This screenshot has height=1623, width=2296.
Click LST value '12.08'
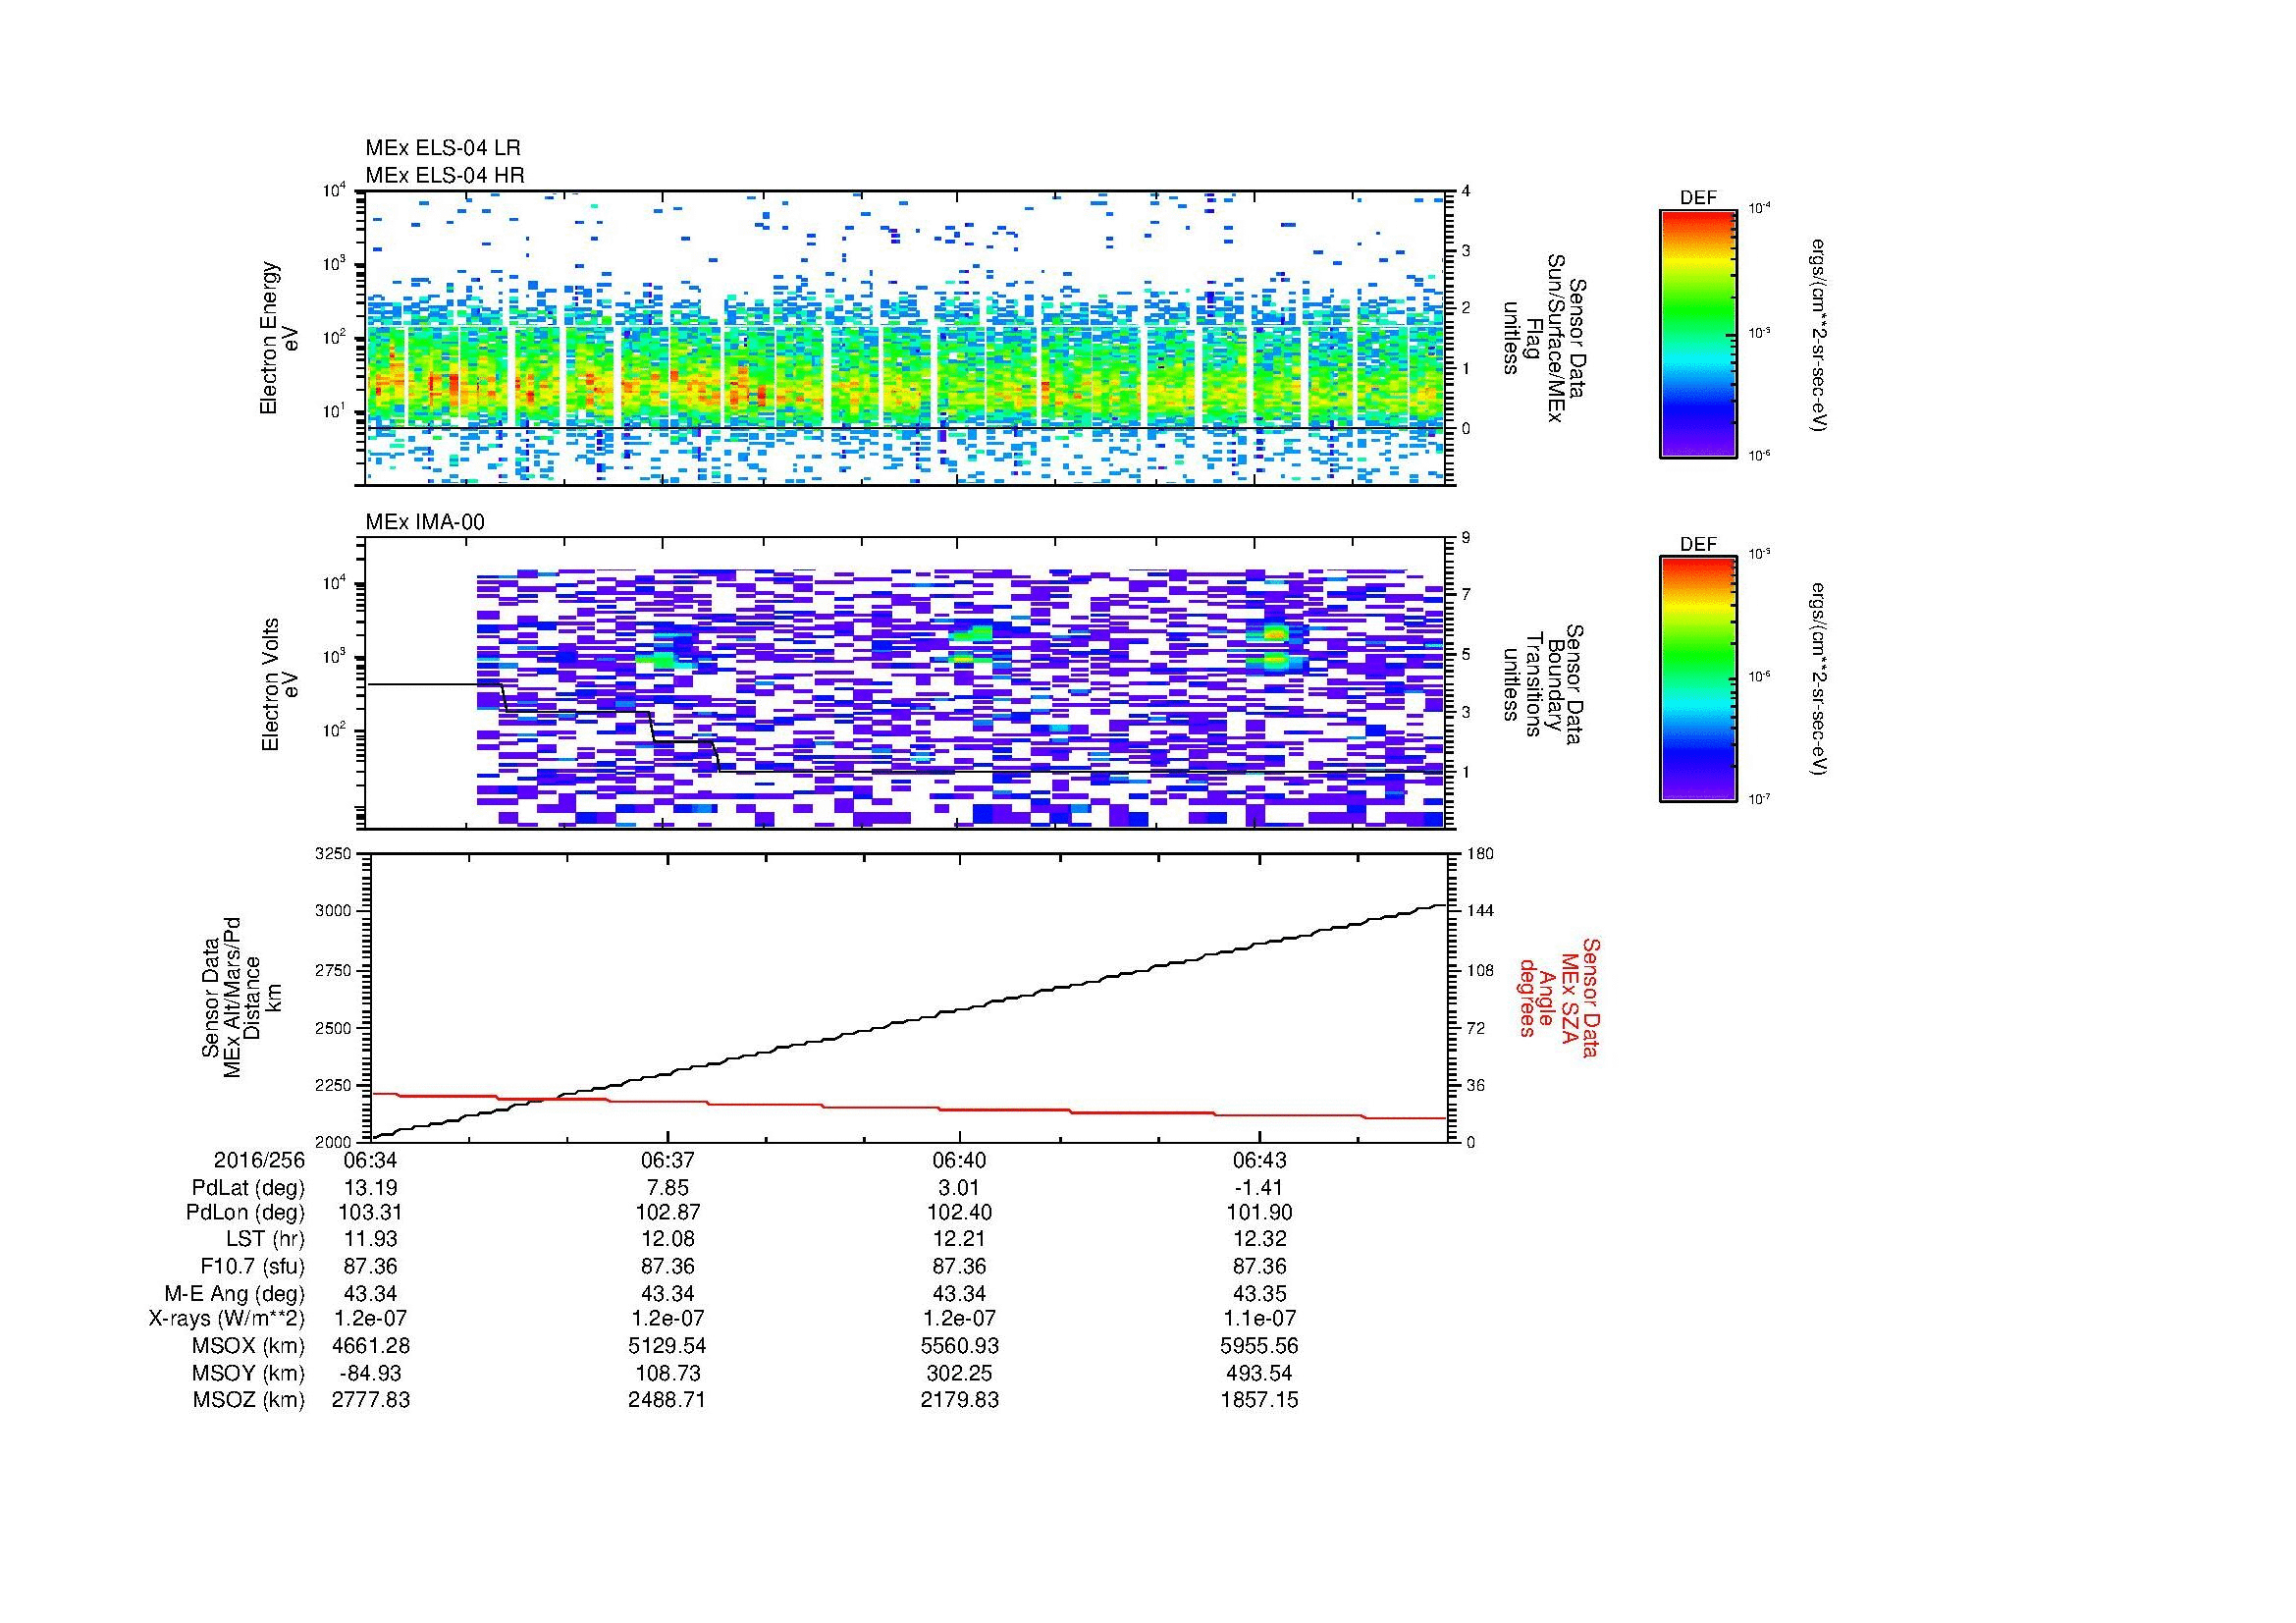(x=667, y=1240)
